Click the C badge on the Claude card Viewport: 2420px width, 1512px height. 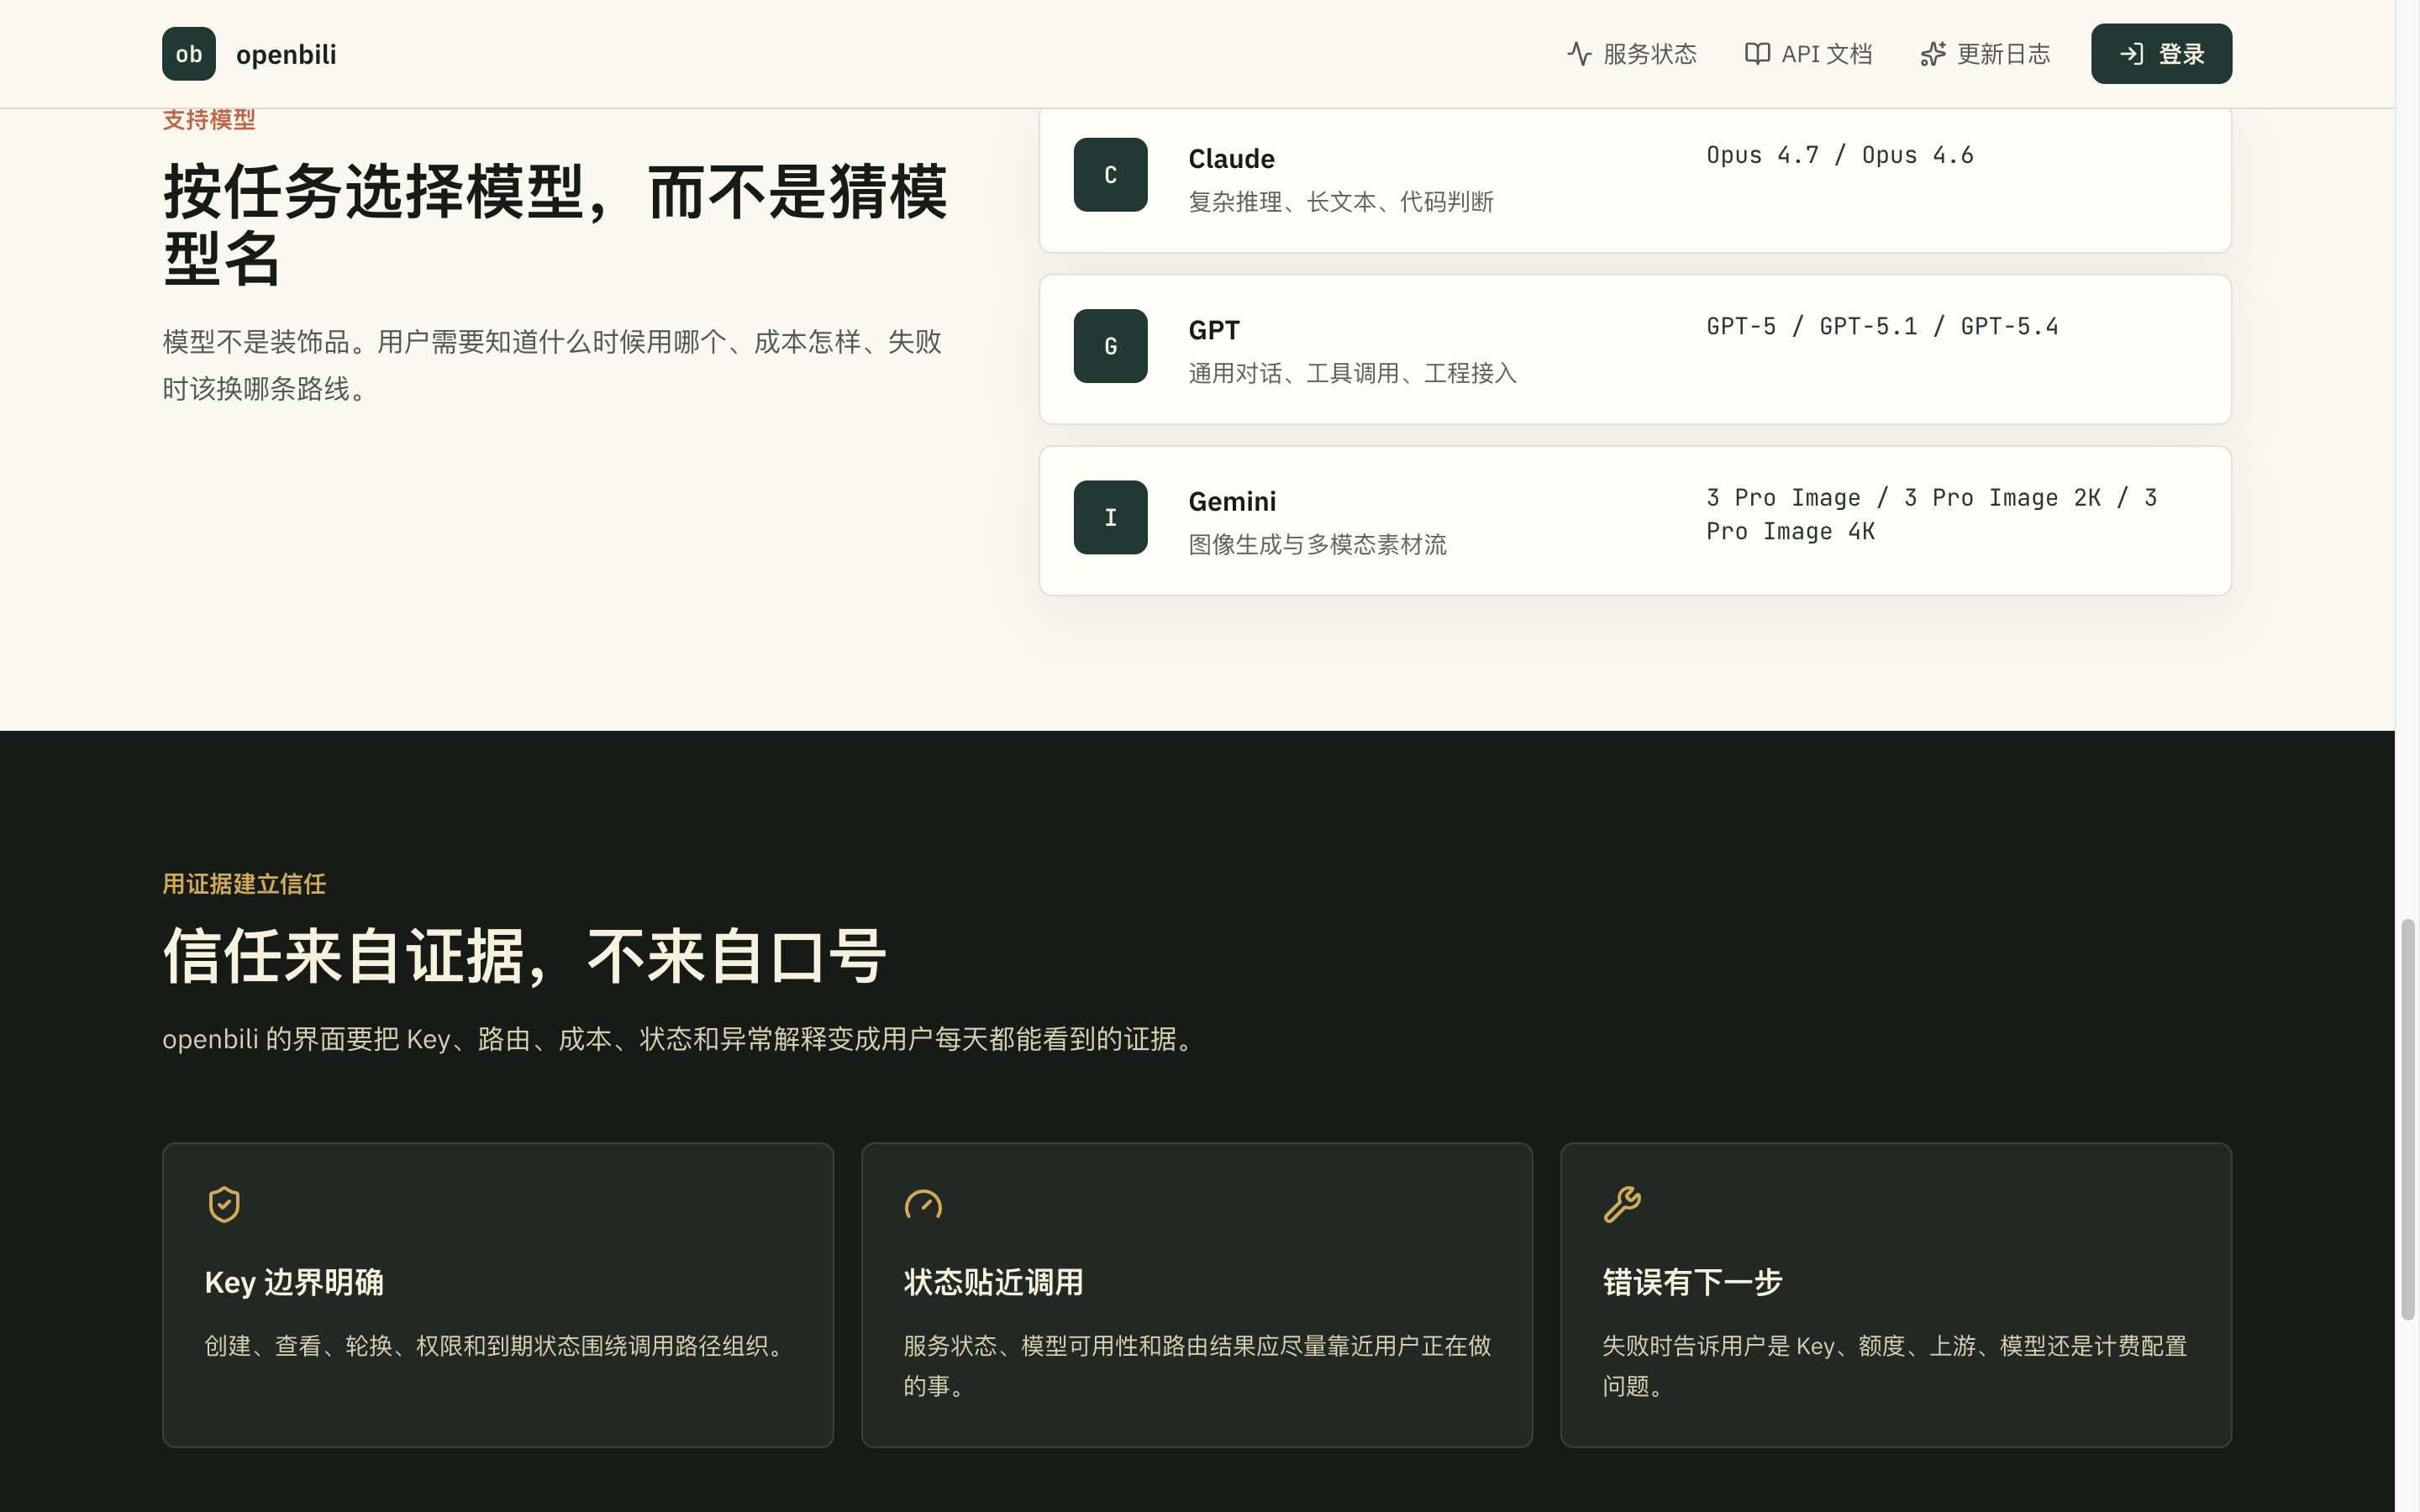1110,175
